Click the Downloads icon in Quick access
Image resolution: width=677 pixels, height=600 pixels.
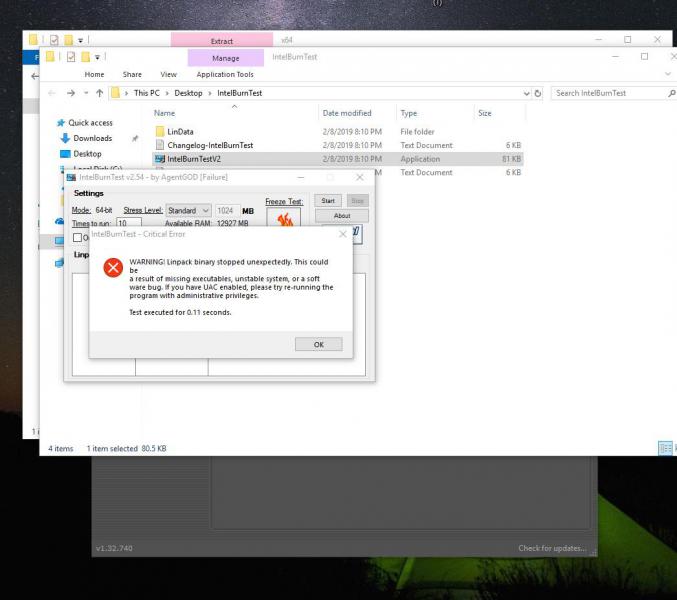click(x=66, y=138)
